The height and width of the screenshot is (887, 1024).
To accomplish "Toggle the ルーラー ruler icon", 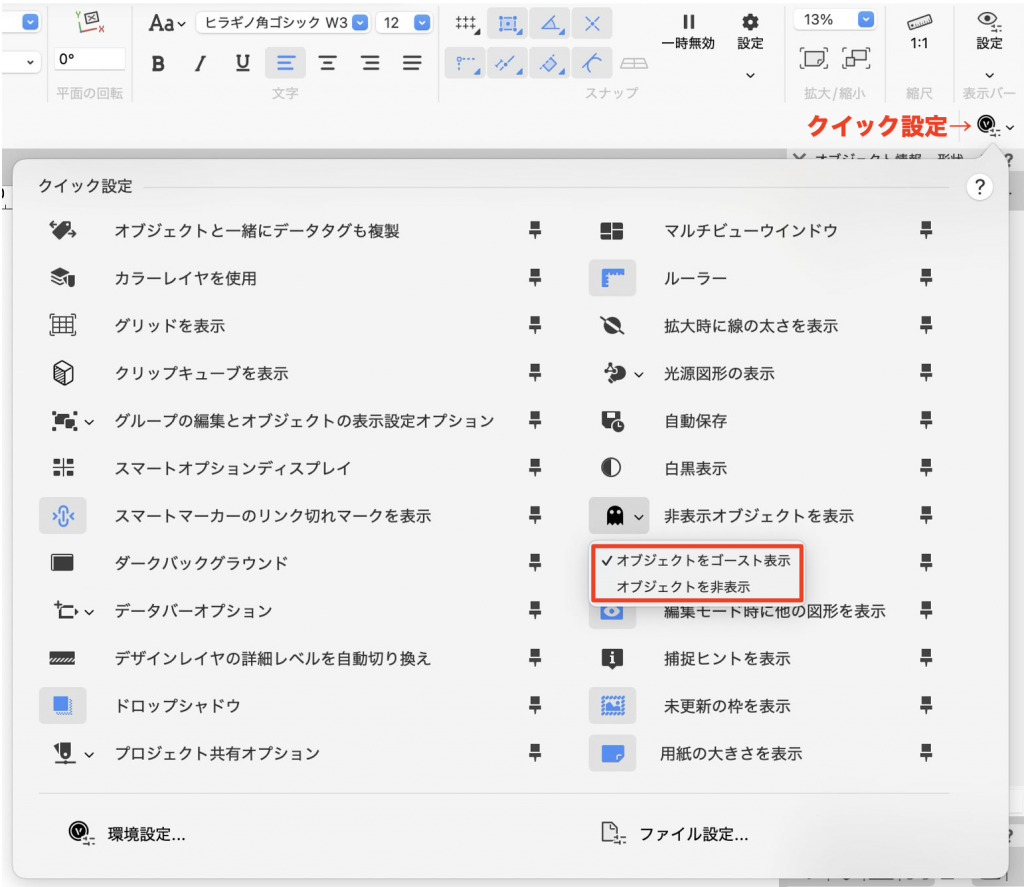I will 613,278.
